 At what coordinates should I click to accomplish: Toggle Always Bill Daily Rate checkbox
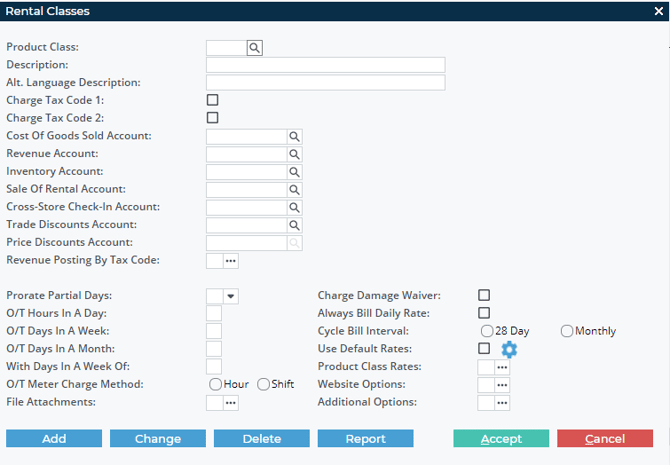pyautogui.click(x=484, y=313)
